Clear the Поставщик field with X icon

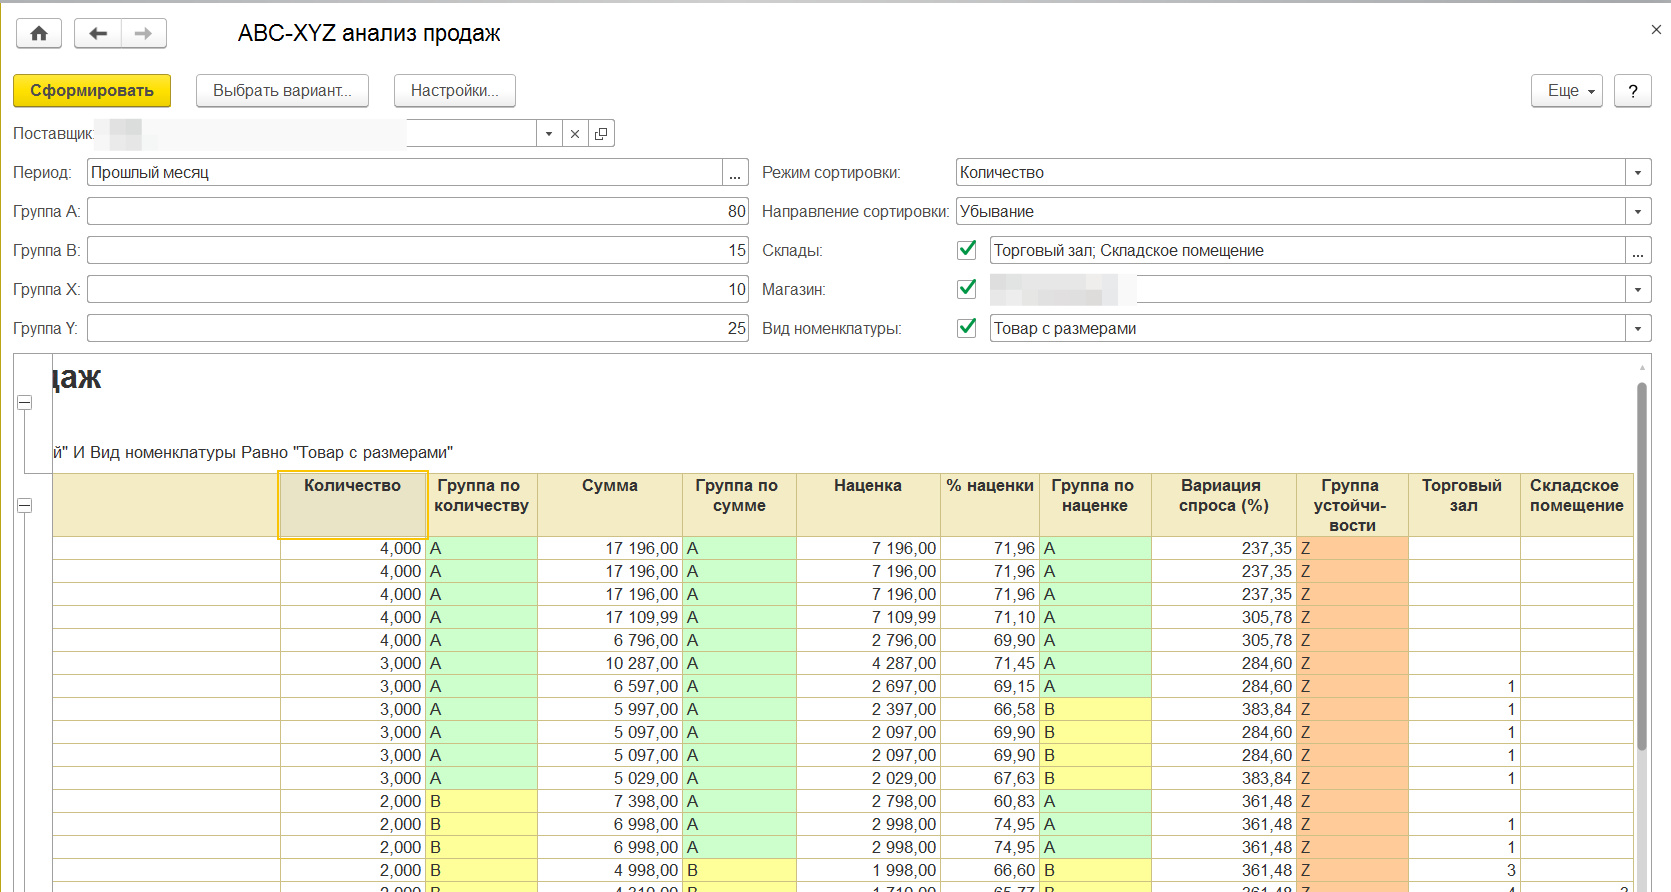tap(575, 134)
